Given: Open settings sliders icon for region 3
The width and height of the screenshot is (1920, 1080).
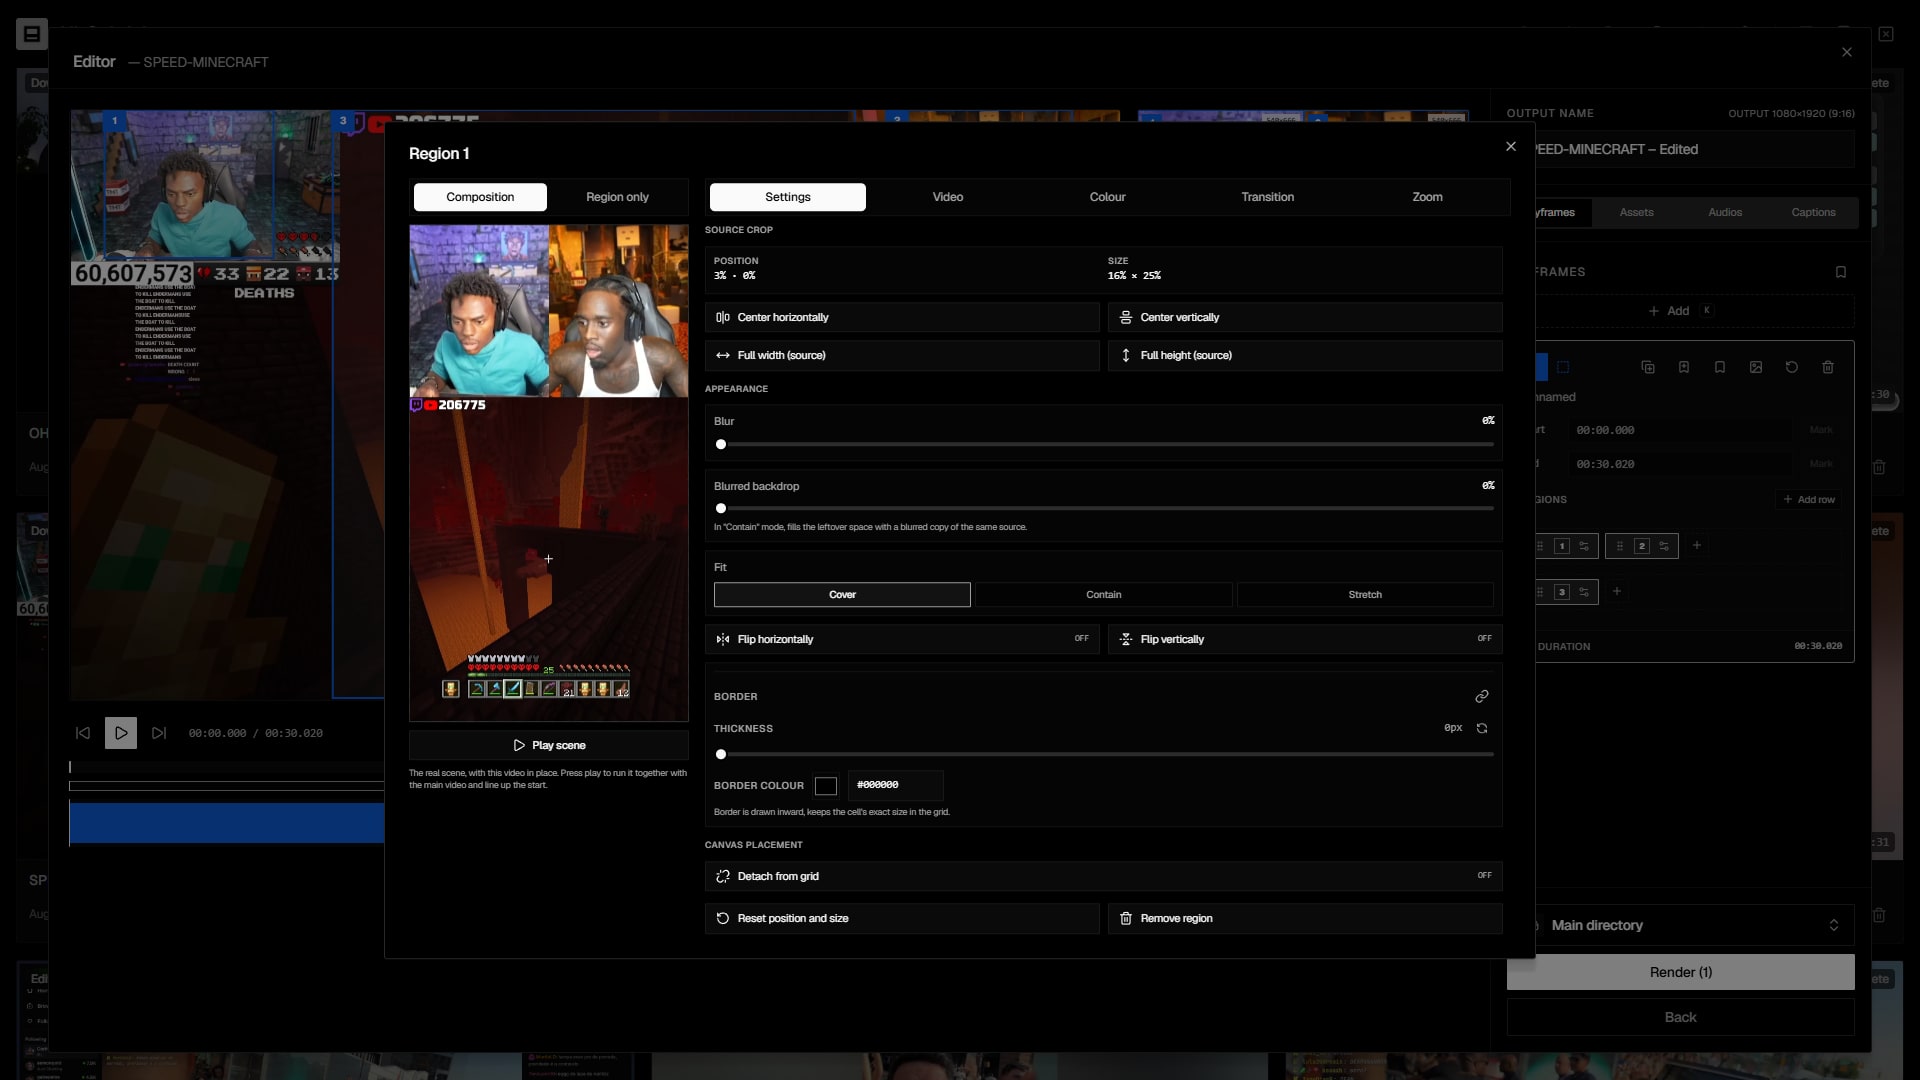Looking at the screenshot, I should (x=1584, y=592).
